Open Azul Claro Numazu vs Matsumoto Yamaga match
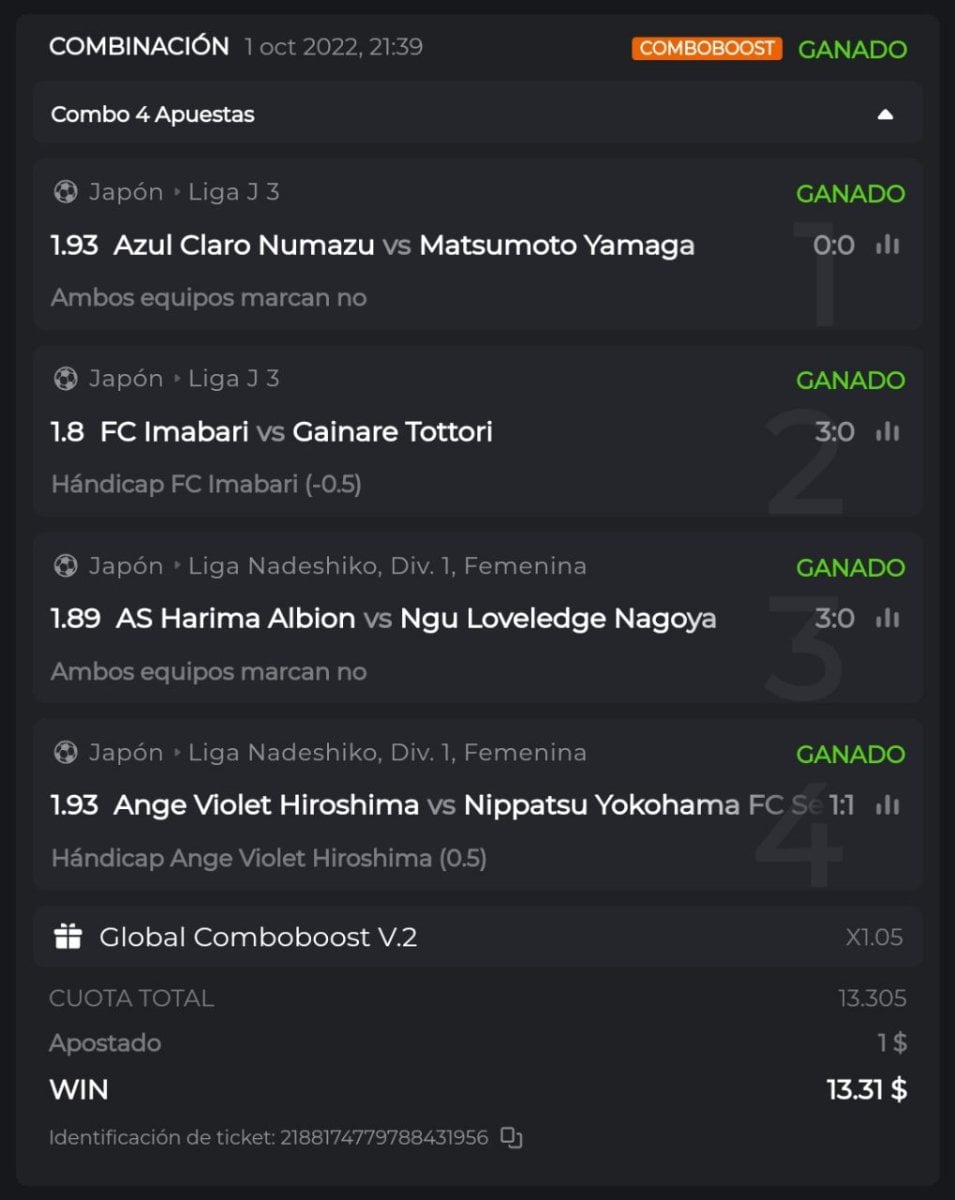Viewport: 955px width, 1200px height. click(x=404, y=245)
